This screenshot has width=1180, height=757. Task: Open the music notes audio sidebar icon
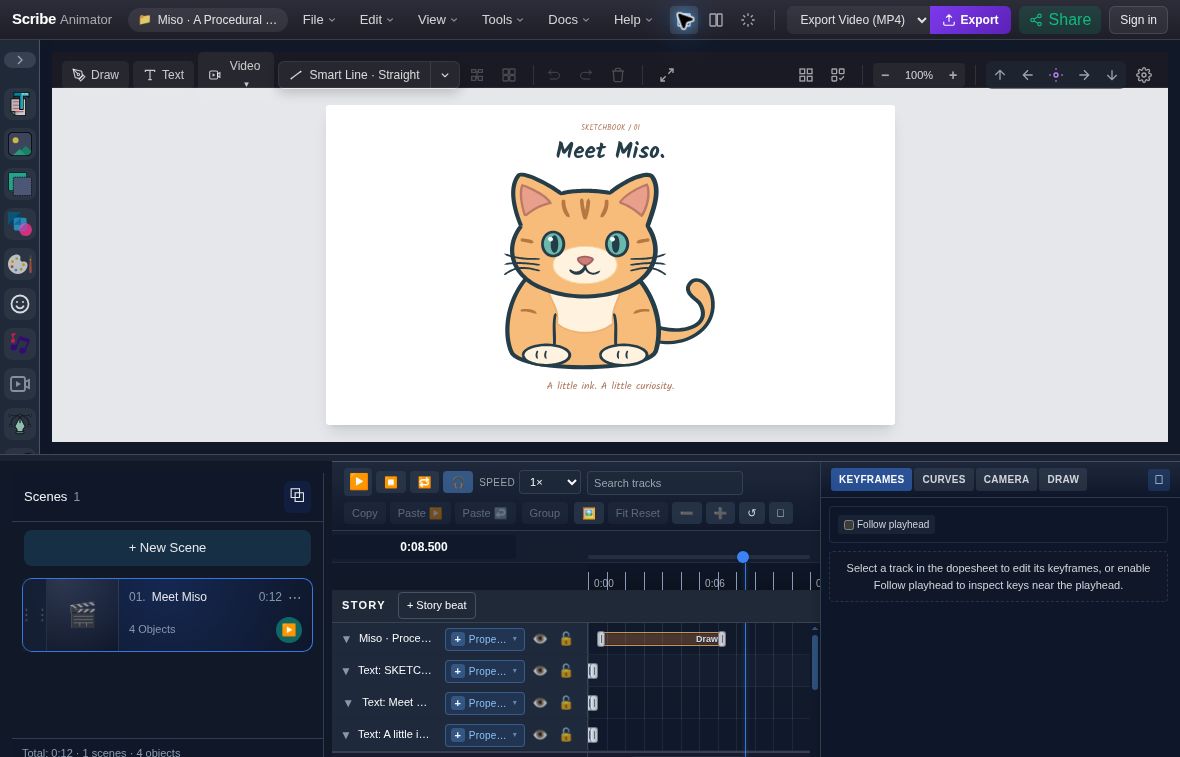pyautogui.click(x=20, y=344)
